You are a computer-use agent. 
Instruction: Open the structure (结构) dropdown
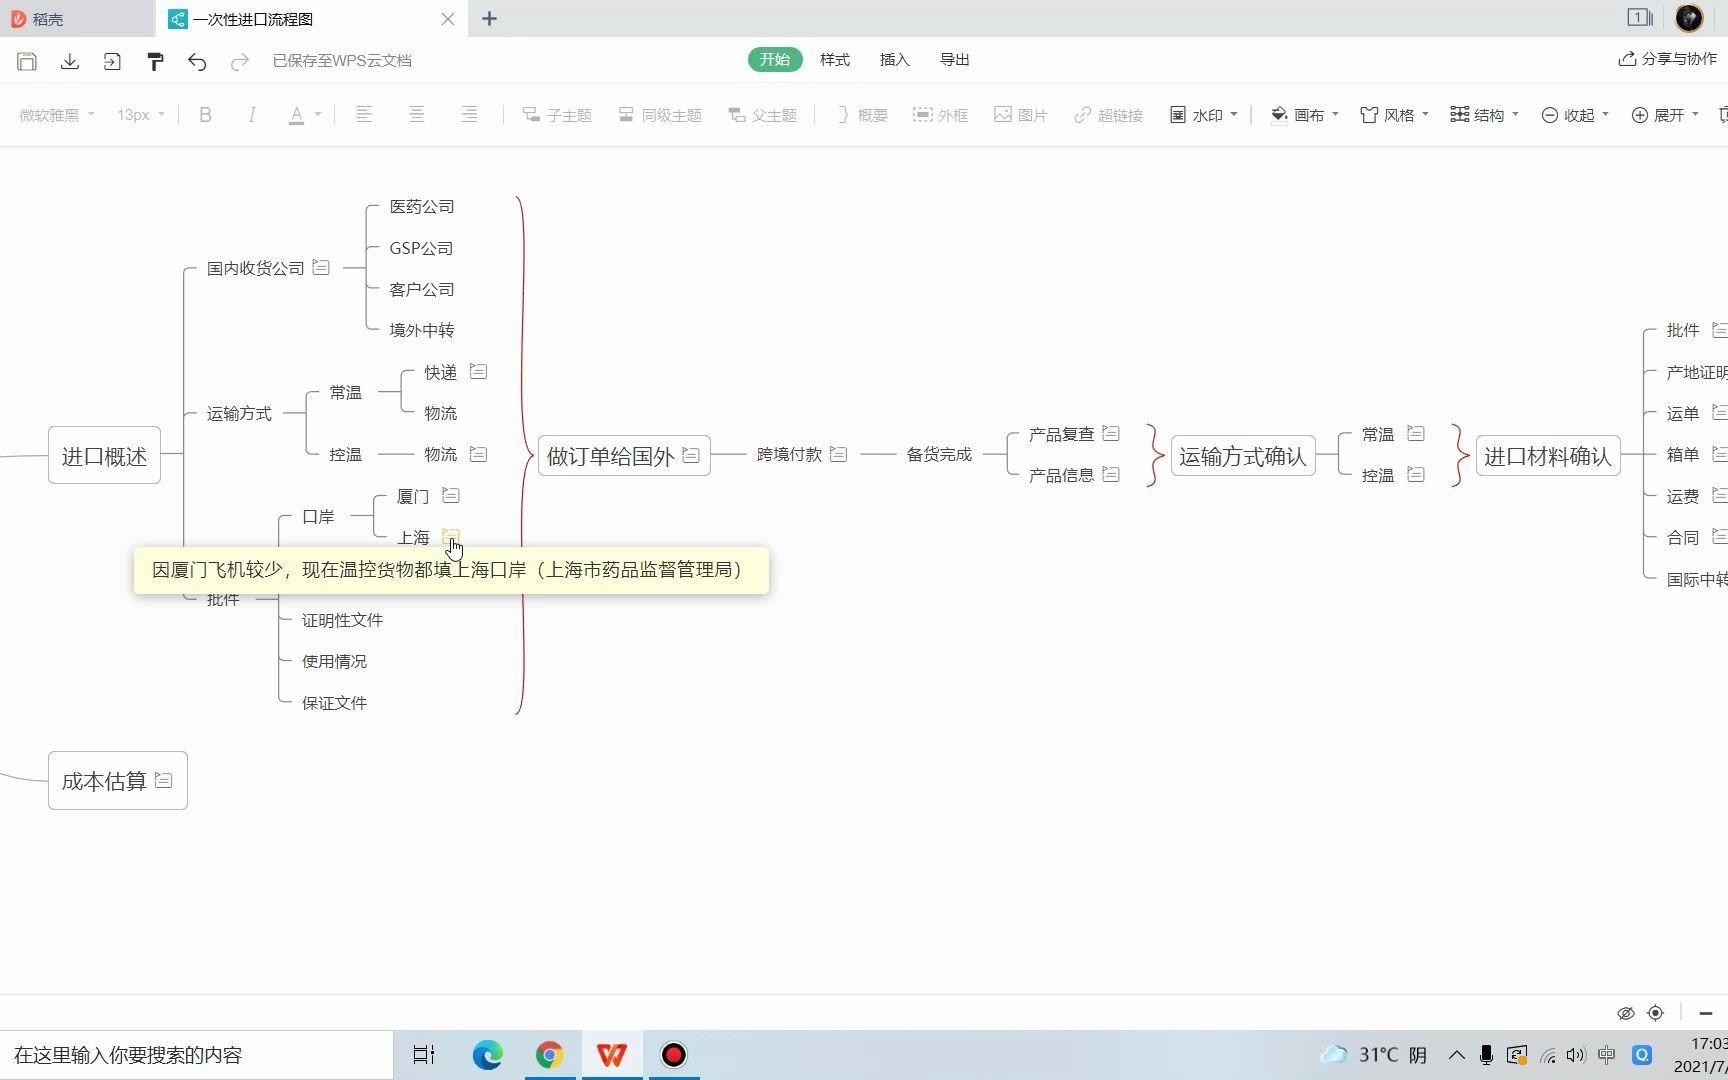pos(1485,115)
